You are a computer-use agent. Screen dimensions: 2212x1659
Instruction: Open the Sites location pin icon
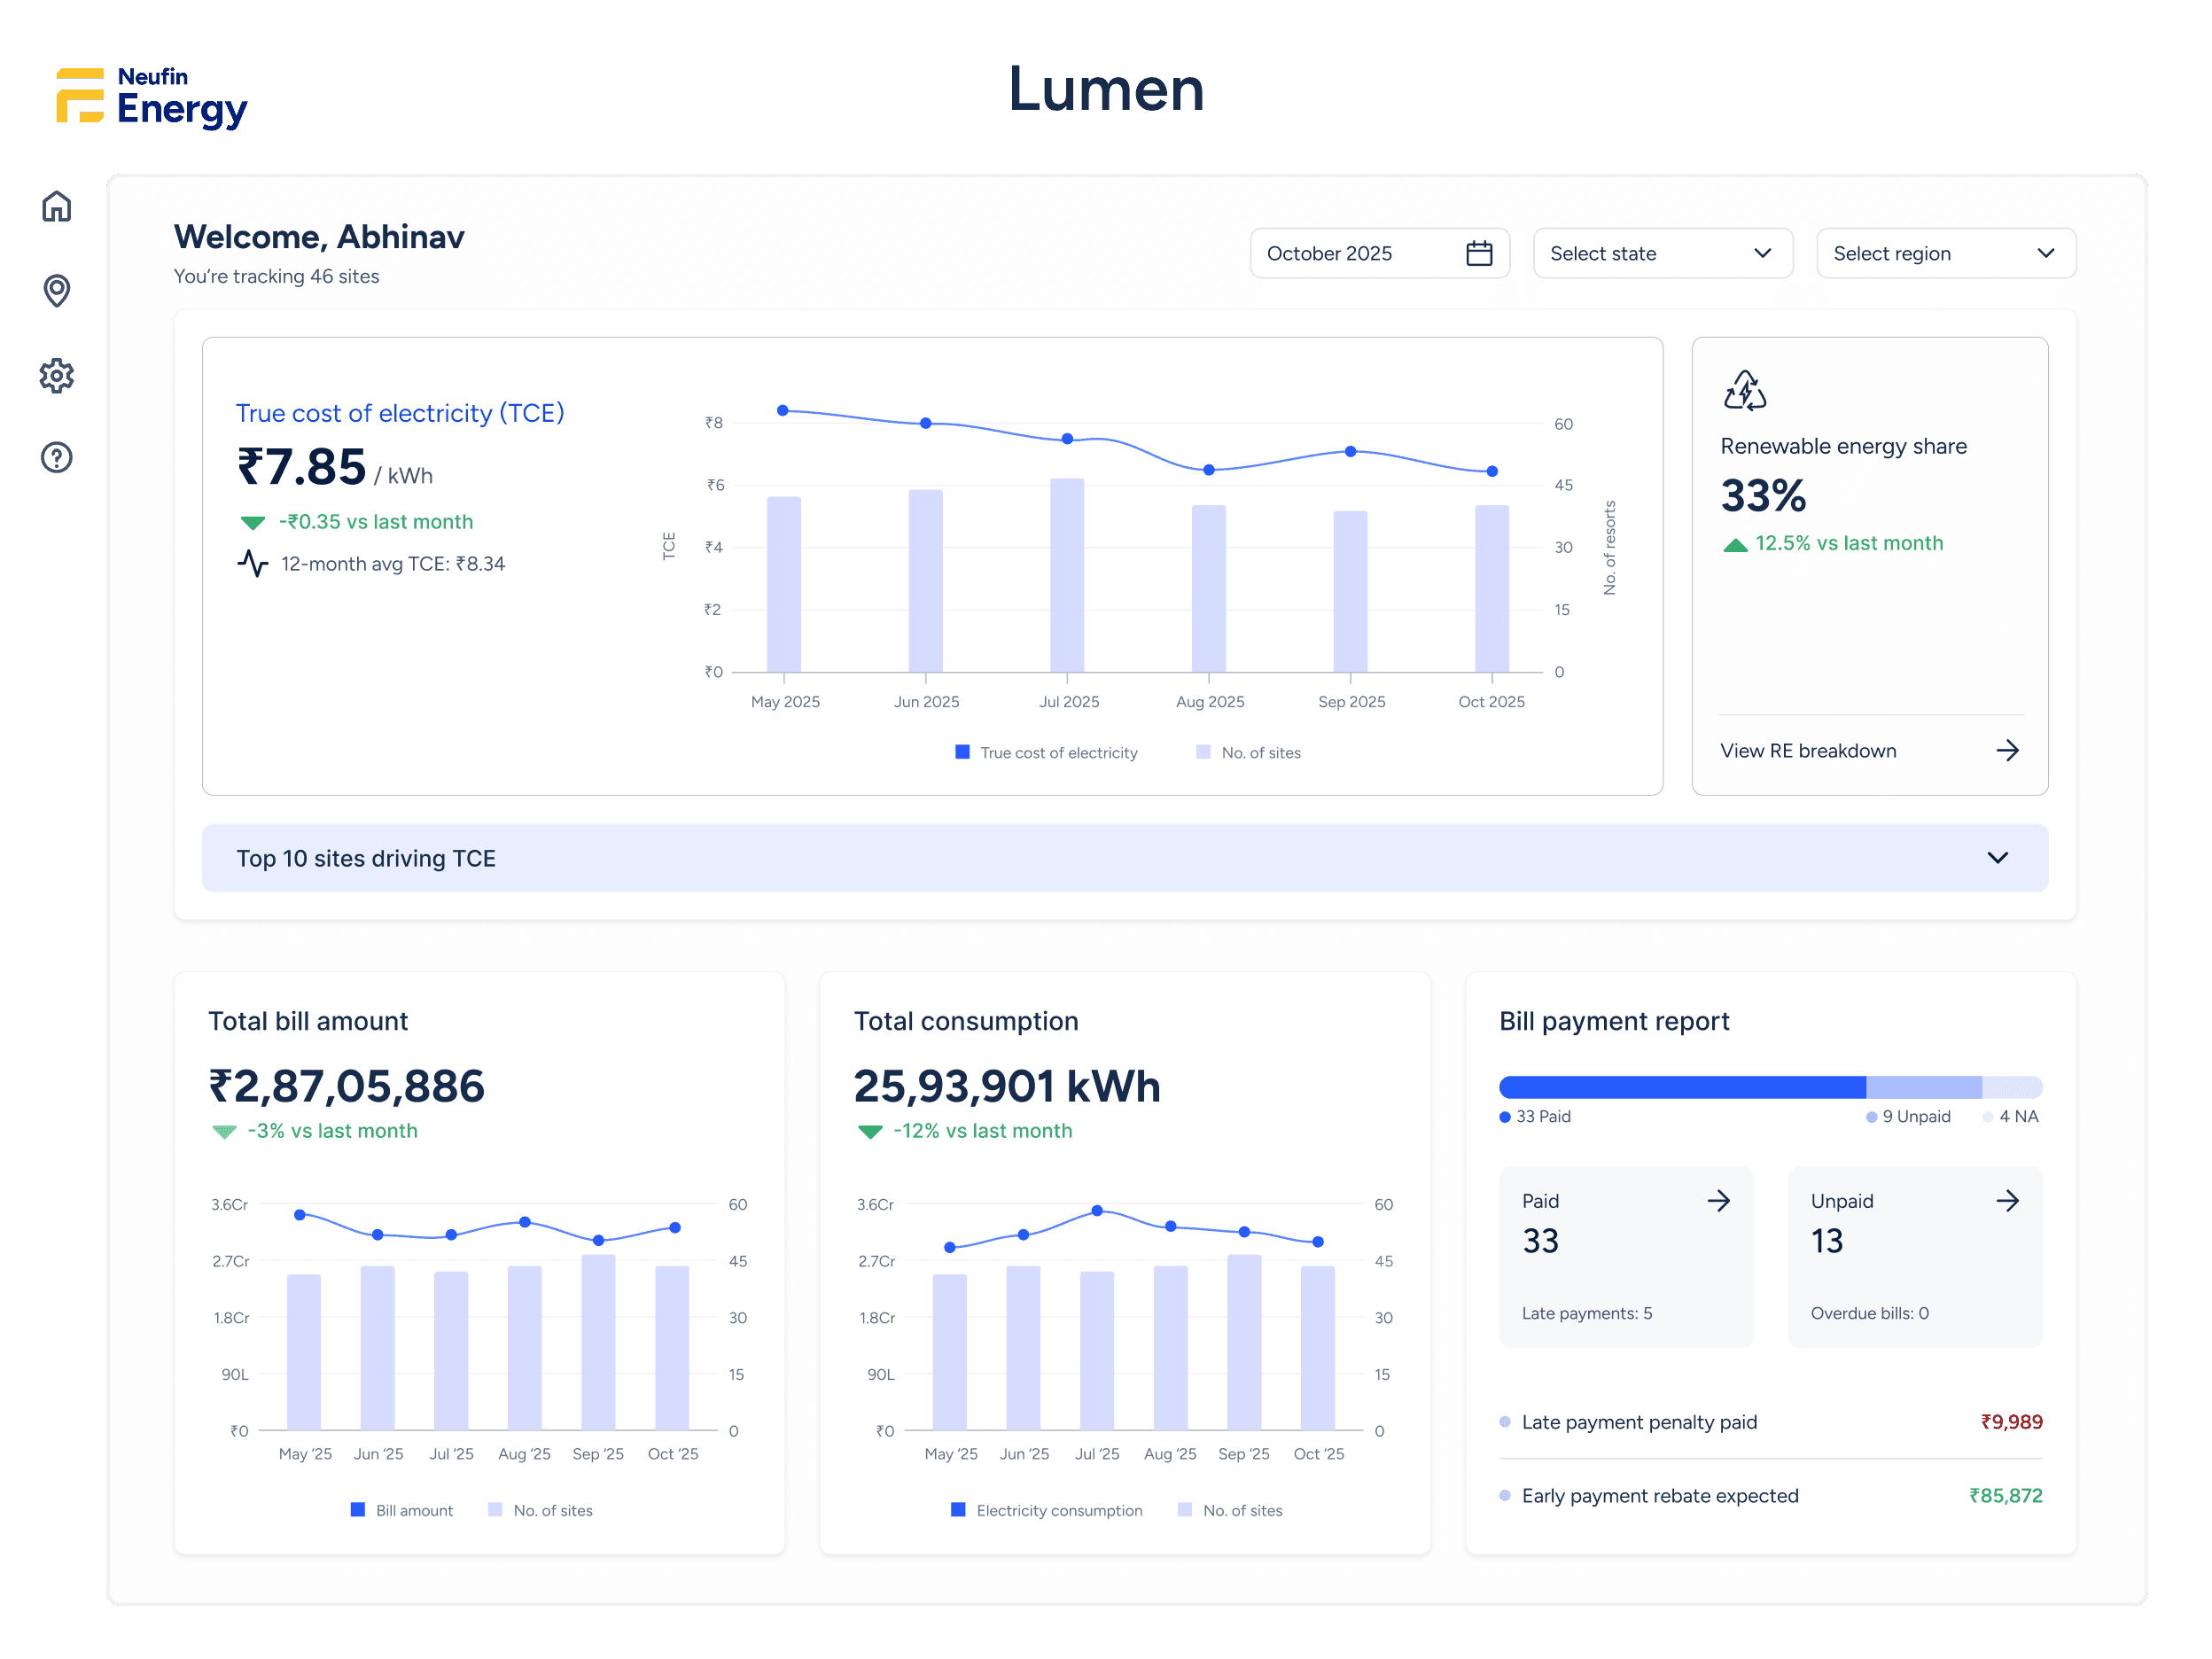[x=57, y=290]
